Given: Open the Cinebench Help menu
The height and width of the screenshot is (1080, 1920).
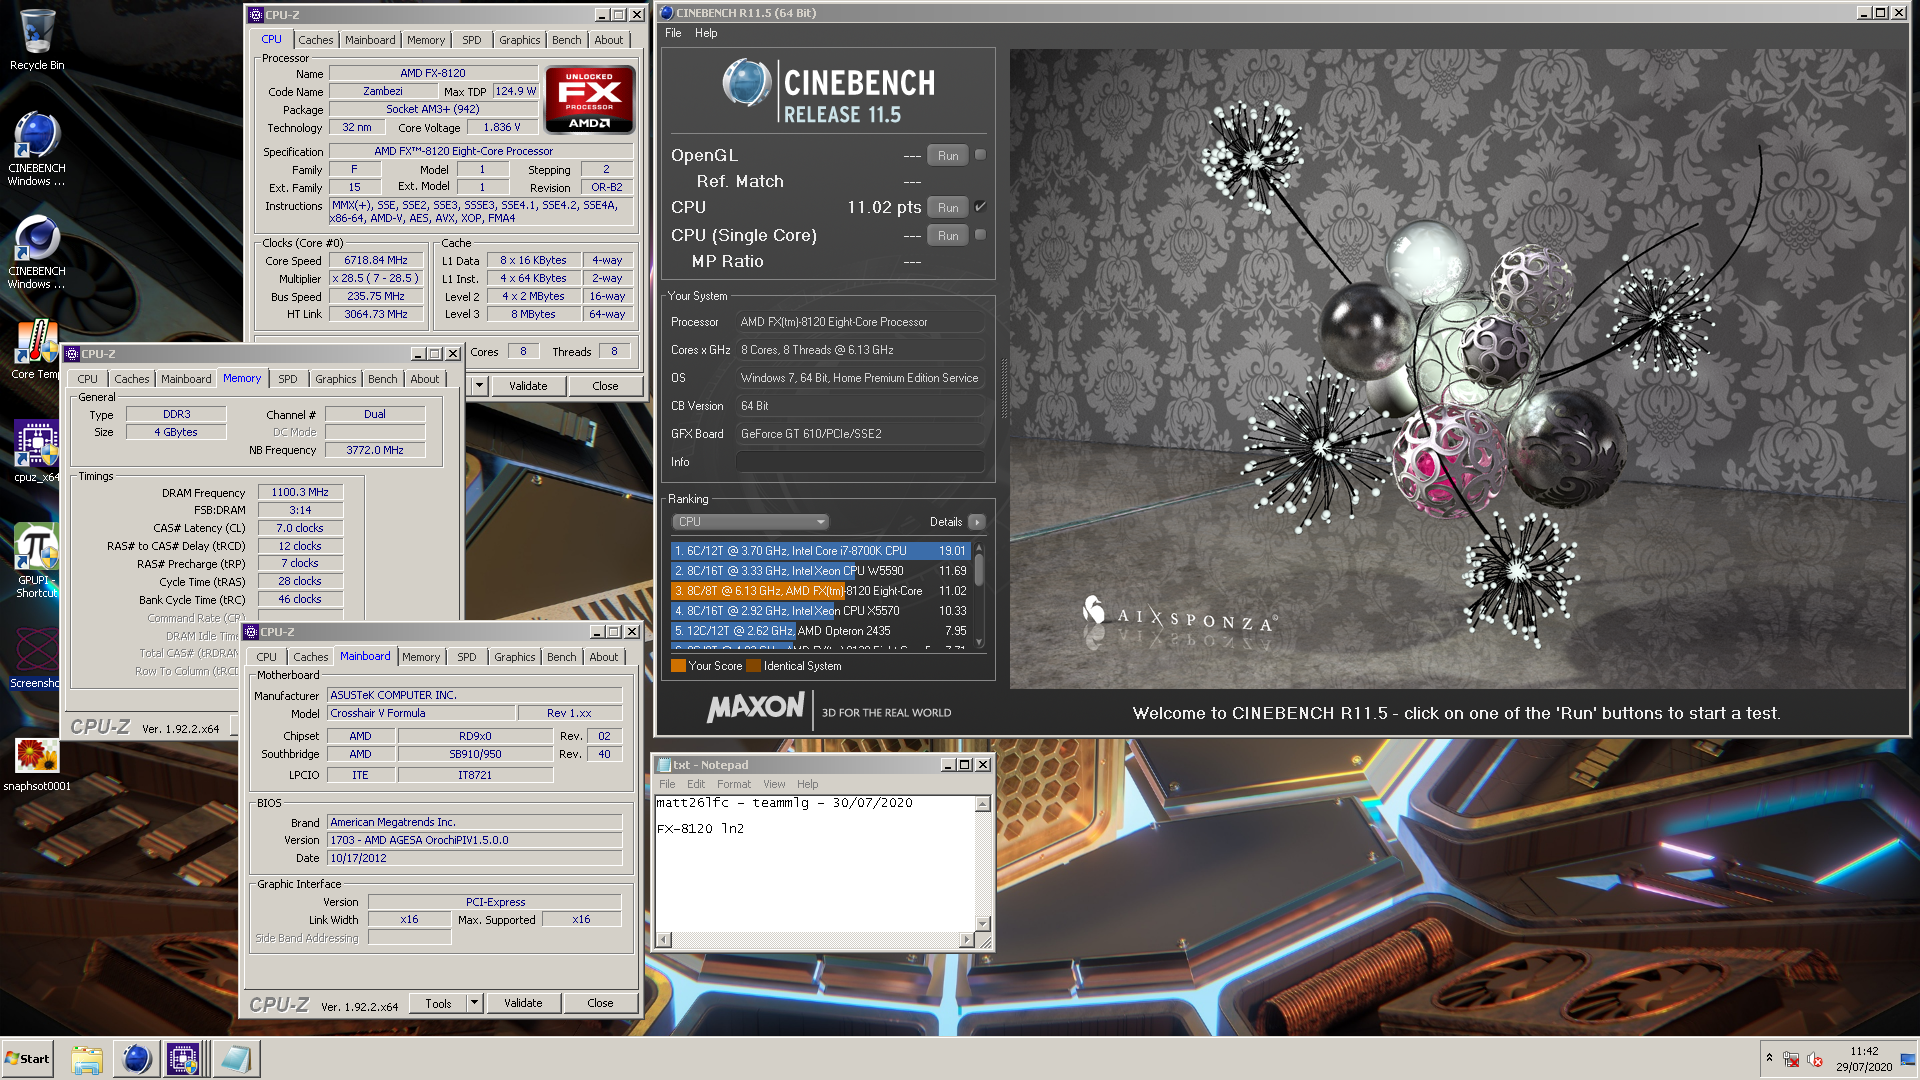Looking at the screenshot, I should coord(706,33).
